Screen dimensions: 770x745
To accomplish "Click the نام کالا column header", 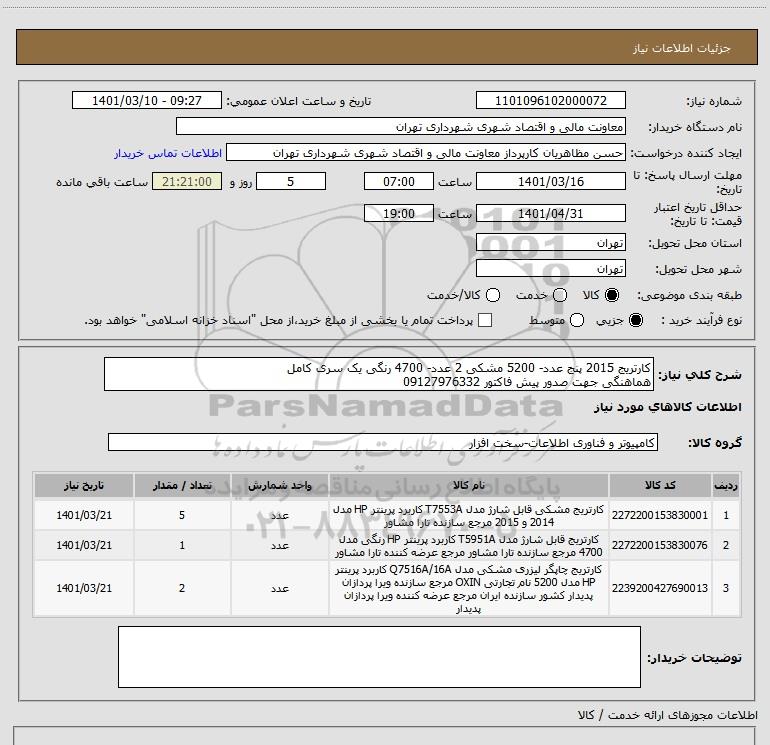I will coord(469,486).
